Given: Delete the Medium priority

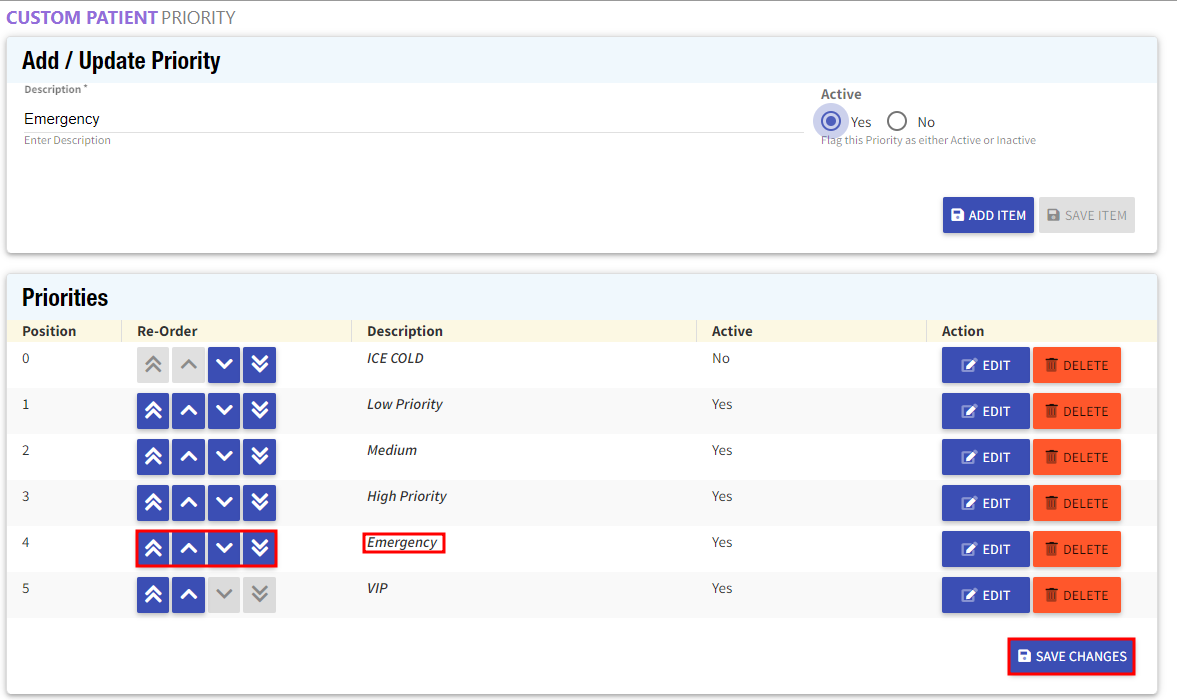Looking at the screenshot, I should [1076, 457].
